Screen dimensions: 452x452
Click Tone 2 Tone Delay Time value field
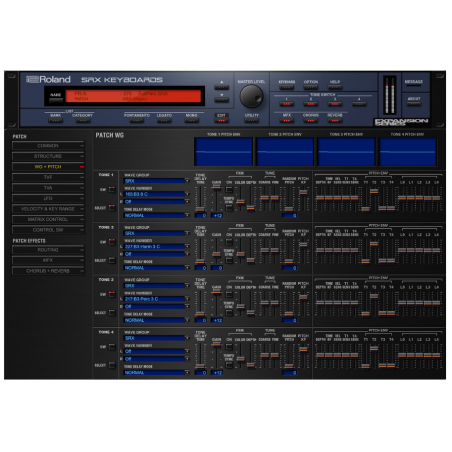point(201,268)
